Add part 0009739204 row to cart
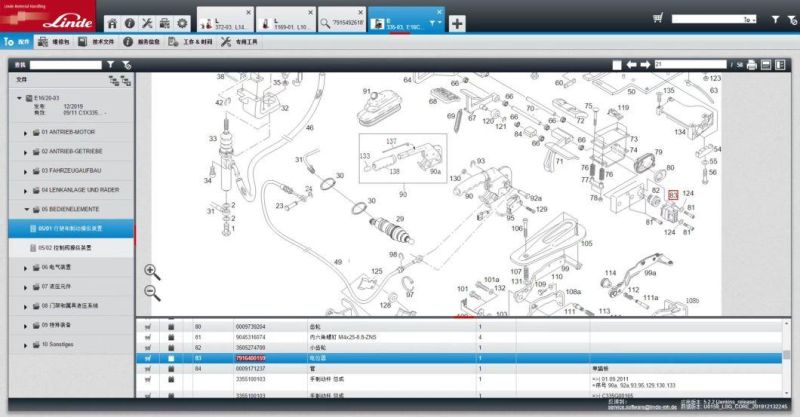800x417 pixels. (x=148, y=327)
